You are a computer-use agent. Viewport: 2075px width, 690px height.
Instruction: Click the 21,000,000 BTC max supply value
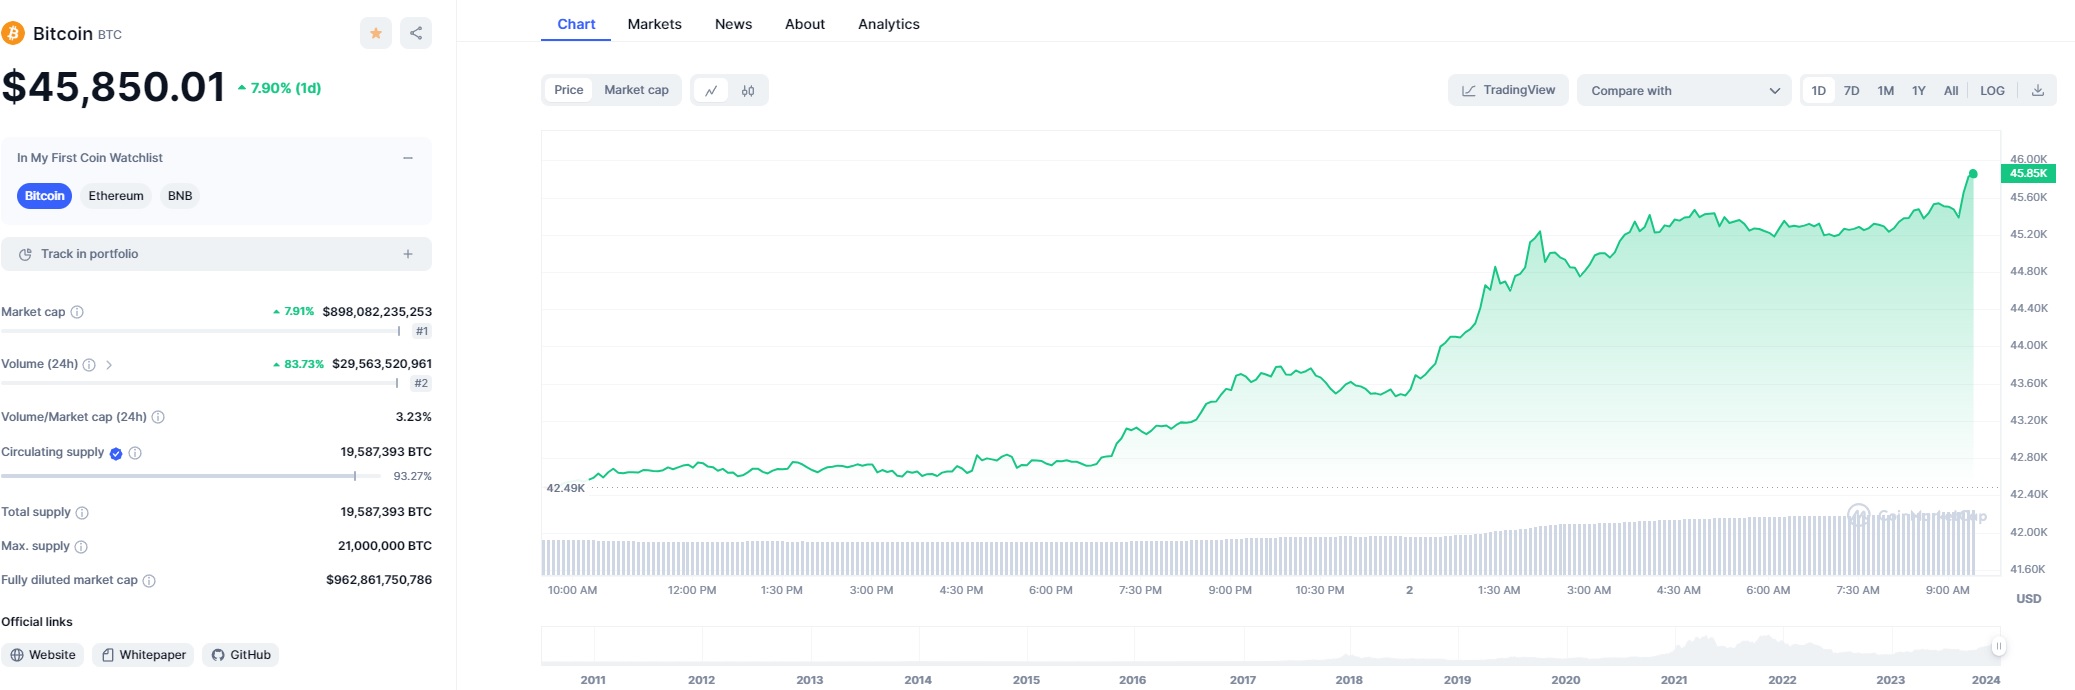385,546
